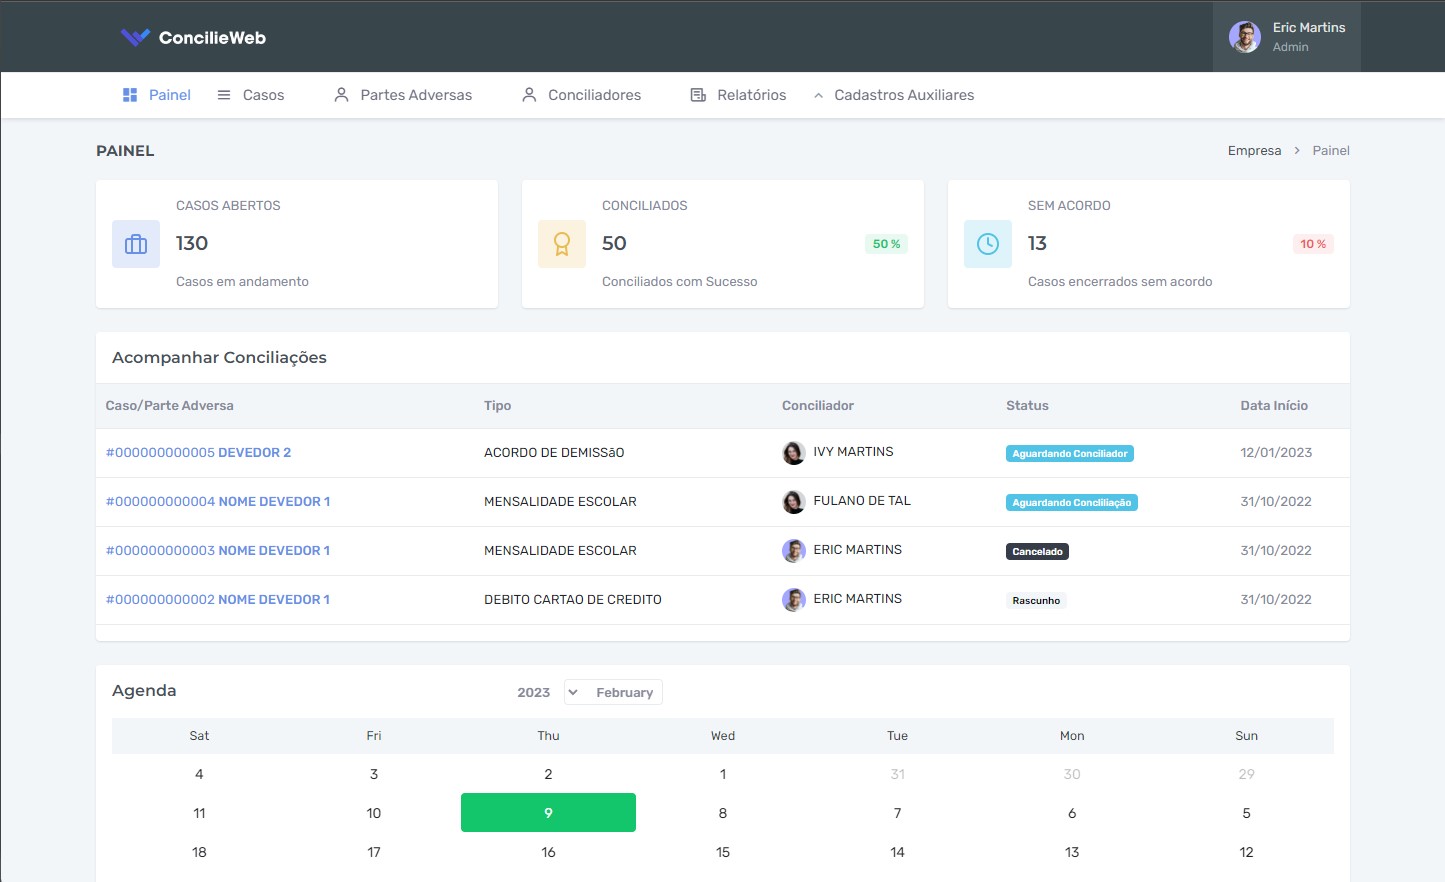Click the 50 % green badge

(x=886, y=244)
